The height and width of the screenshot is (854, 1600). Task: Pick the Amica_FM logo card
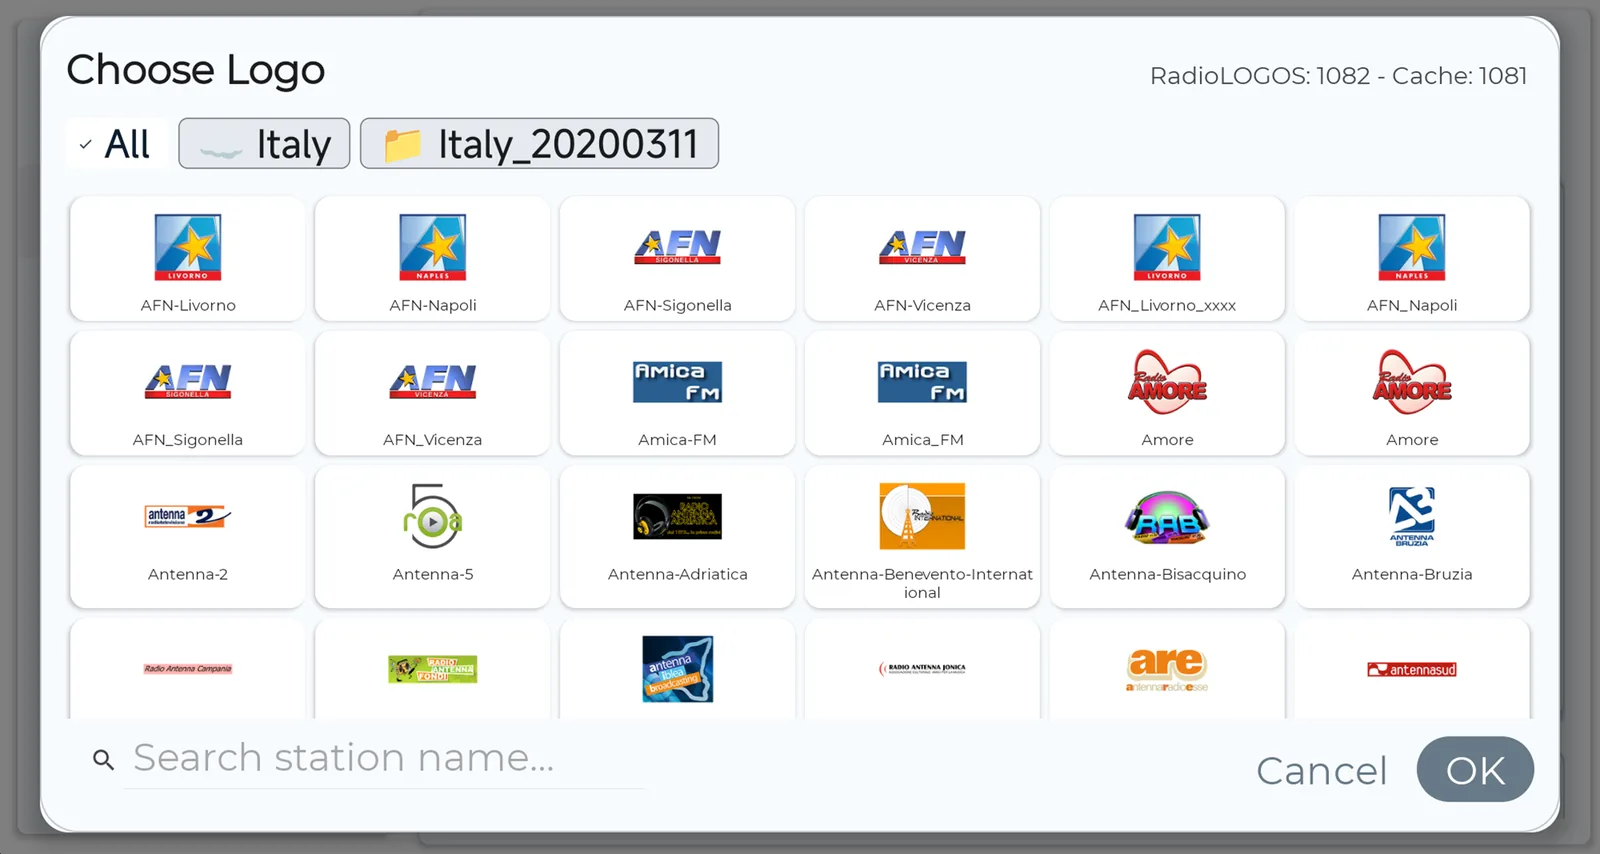(922, 393)
